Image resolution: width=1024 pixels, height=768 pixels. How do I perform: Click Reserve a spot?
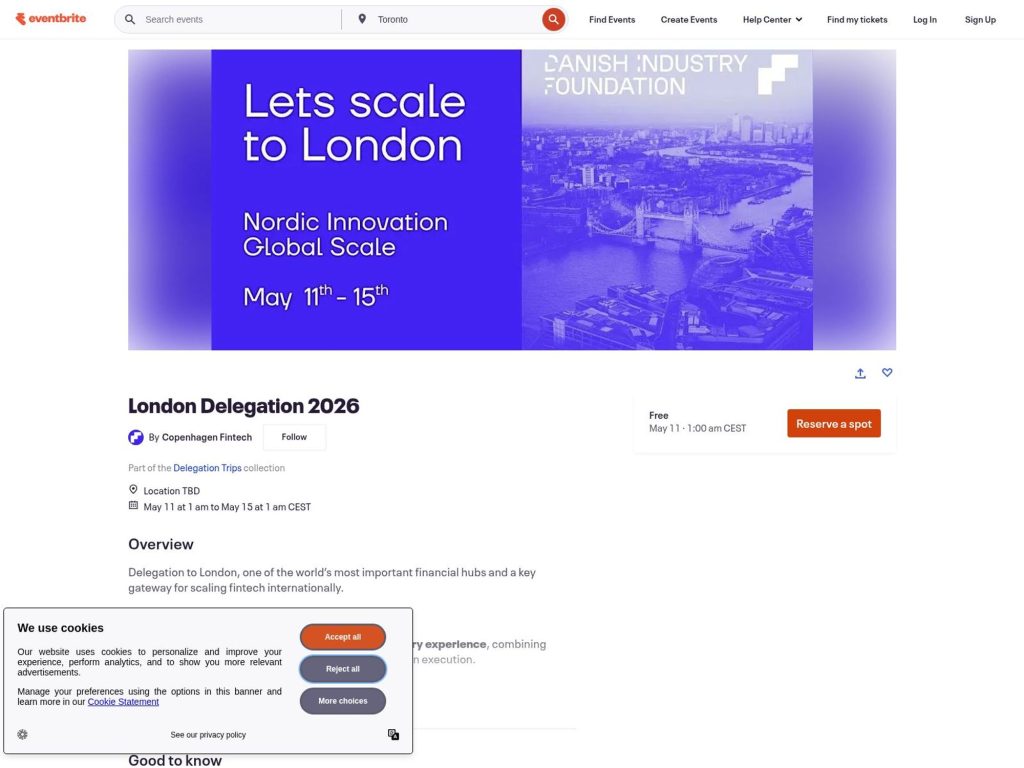pyautogui.click(x=833, y=423)
